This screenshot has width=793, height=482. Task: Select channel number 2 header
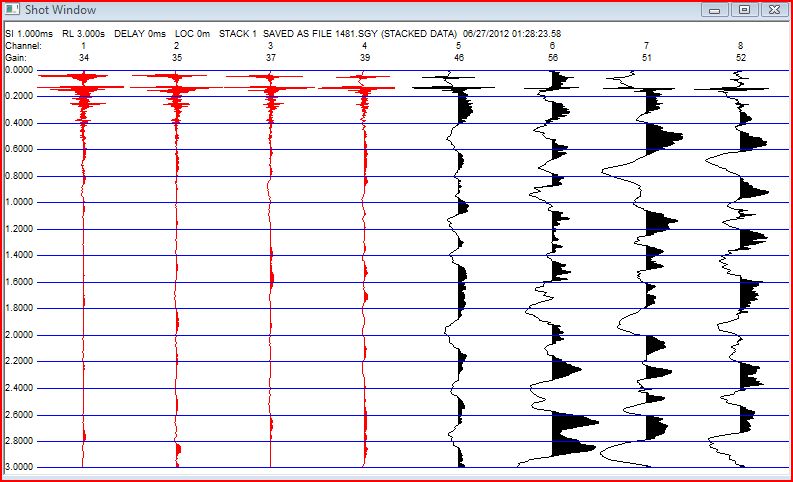tap(177, 46)
